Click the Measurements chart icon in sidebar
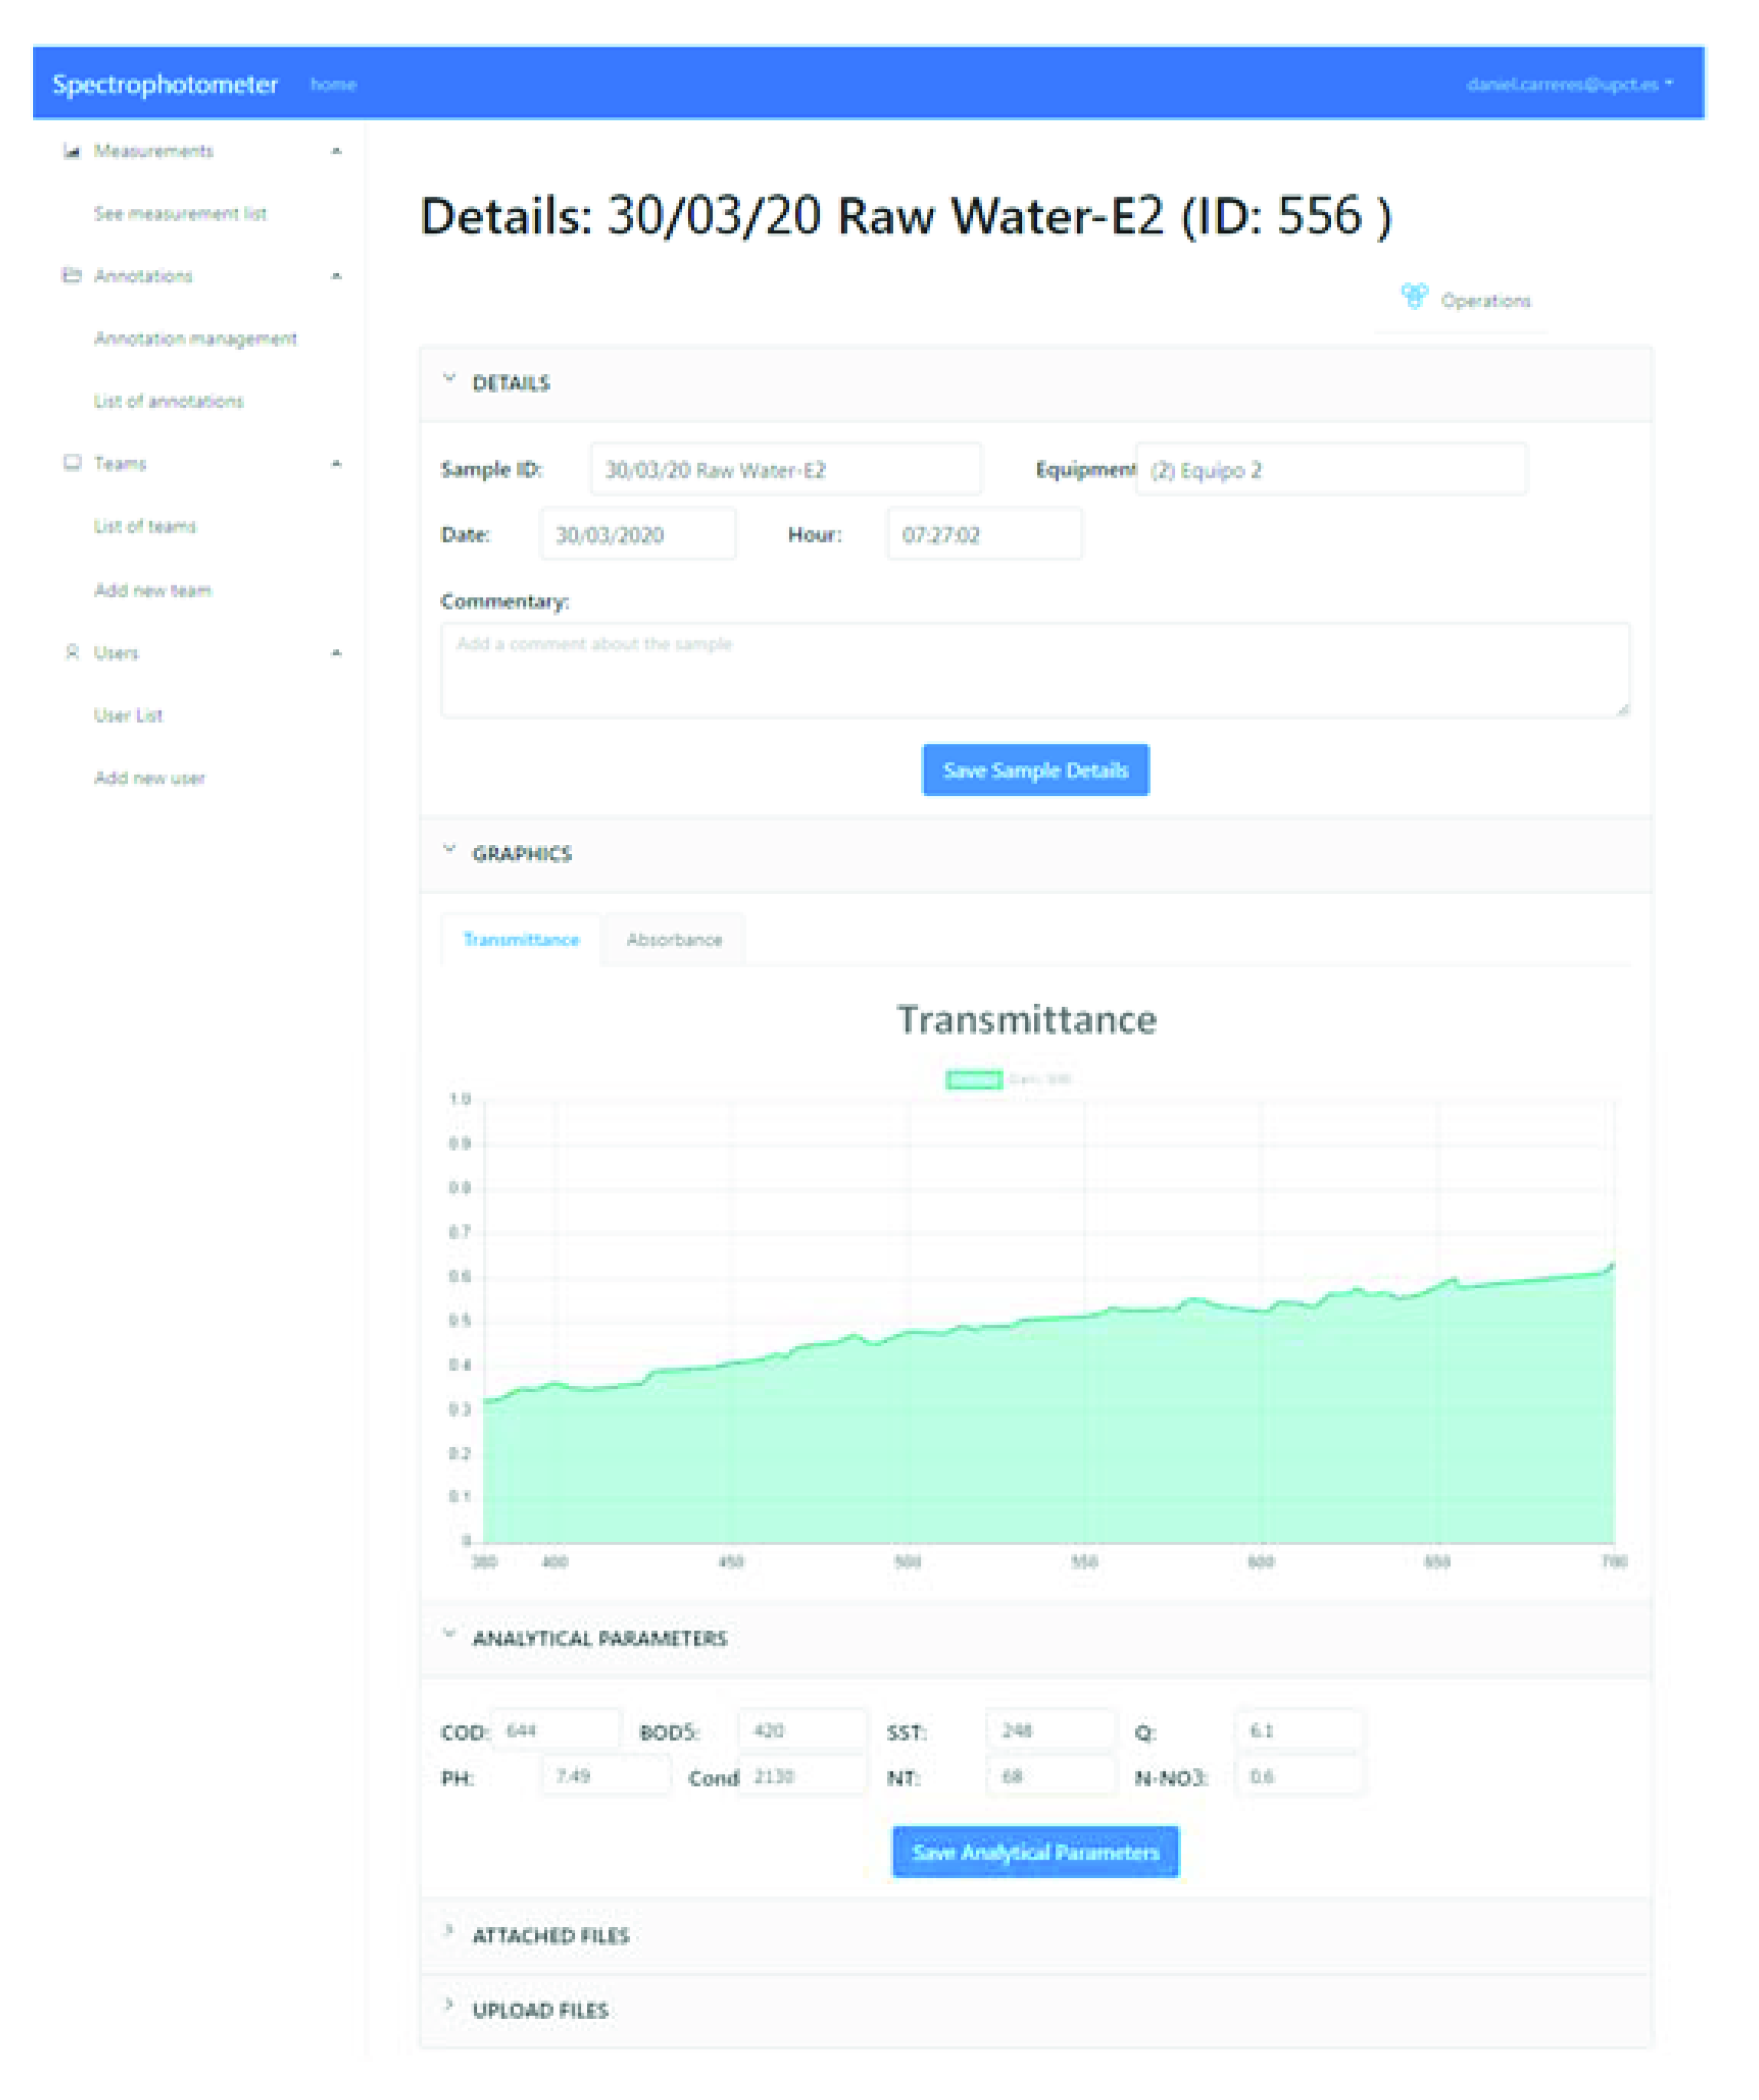 (71, 151)
